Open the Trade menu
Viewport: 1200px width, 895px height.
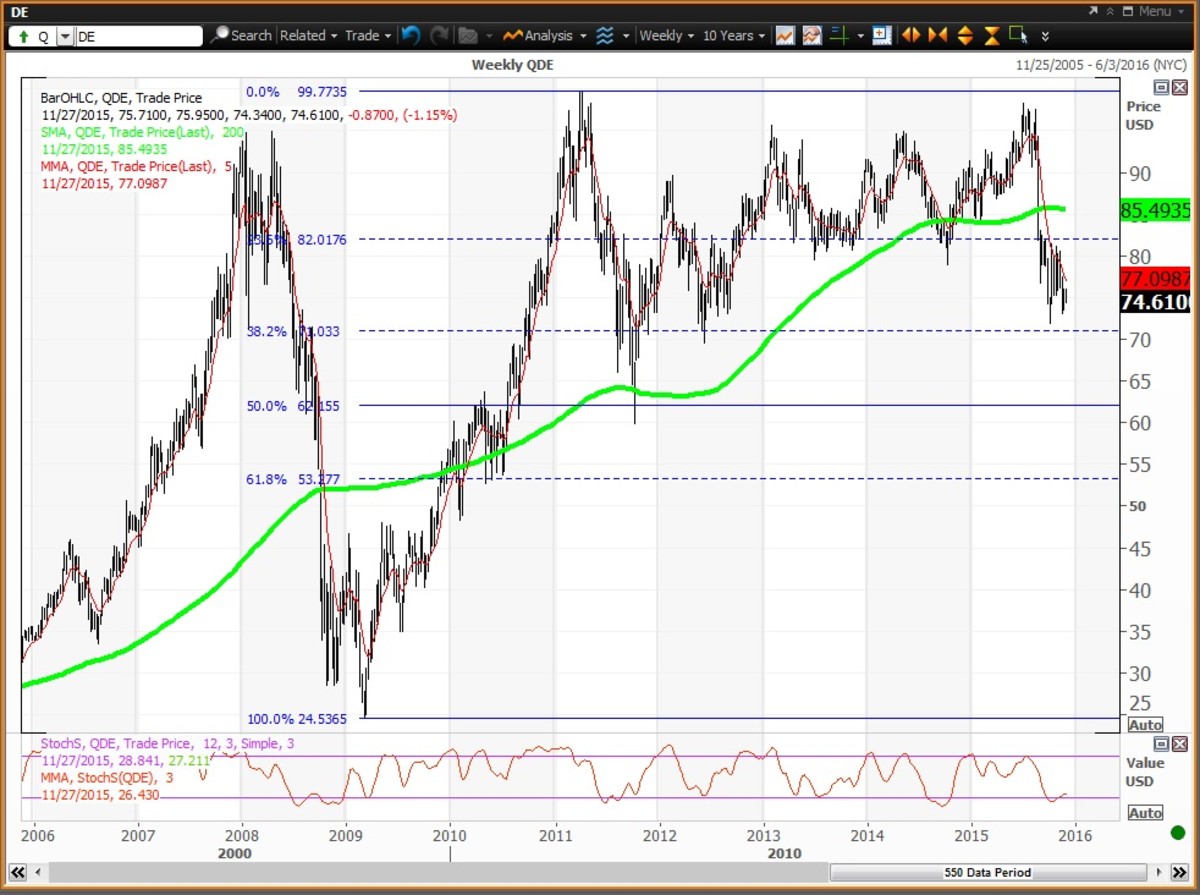point(367,35)
